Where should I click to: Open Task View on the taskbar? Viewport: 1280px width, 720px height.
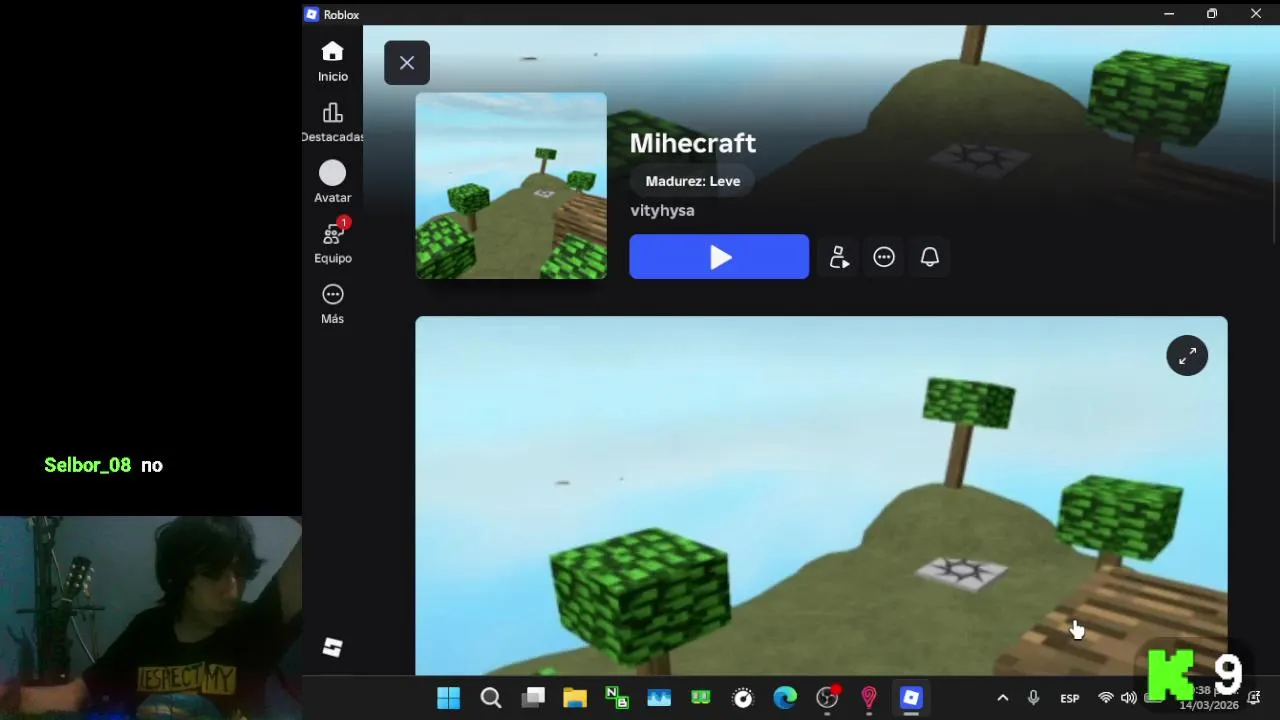click(x=533, y=698)
